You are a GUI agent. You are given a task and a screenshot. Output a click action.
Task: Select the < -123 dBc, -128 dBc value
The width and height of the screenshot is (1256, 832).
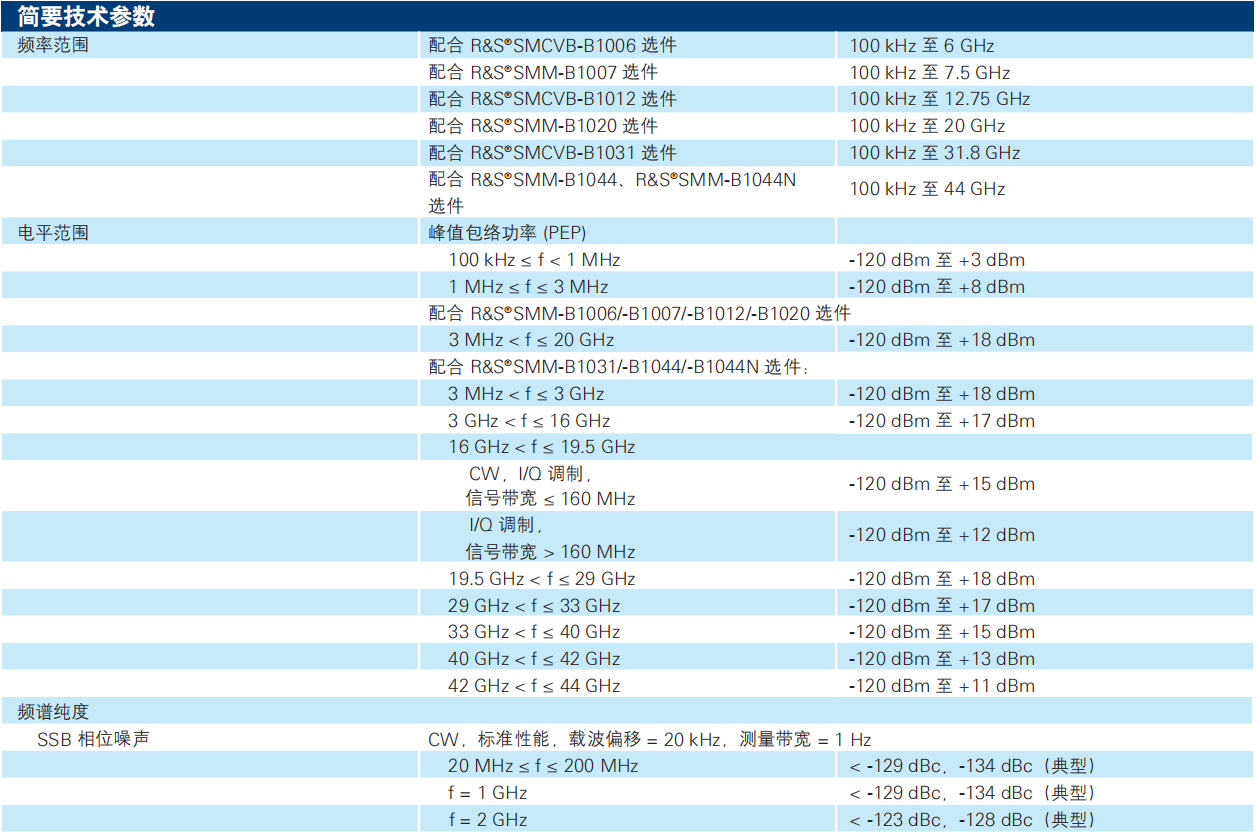972,820
